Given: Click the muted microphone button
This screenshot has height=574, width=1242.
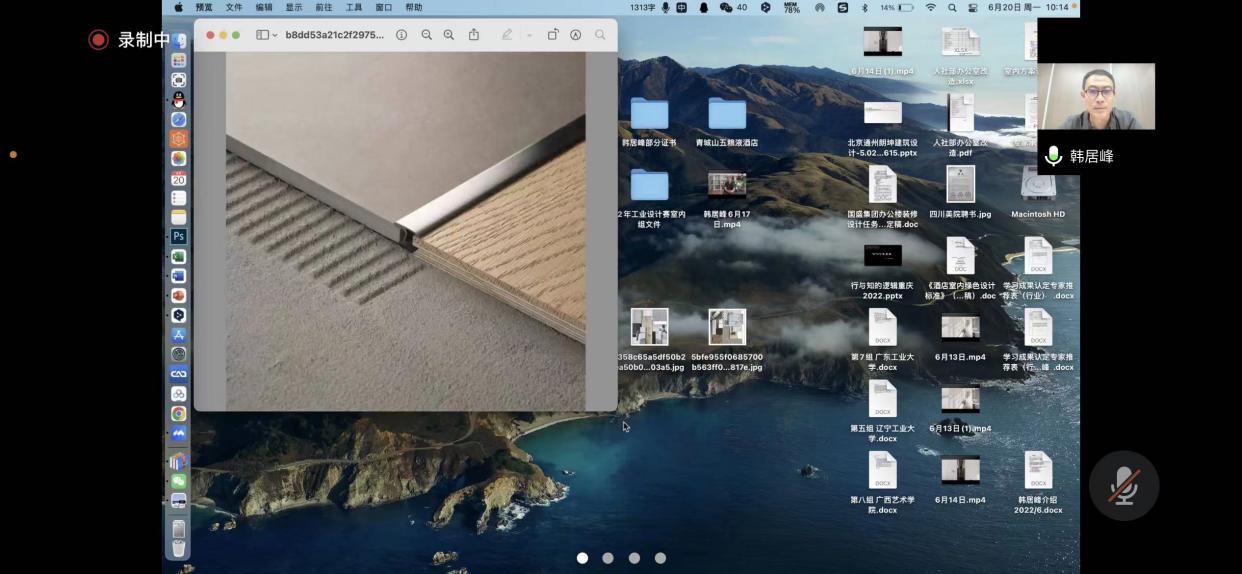Looking at the screenshot, I should point(1123,486).
